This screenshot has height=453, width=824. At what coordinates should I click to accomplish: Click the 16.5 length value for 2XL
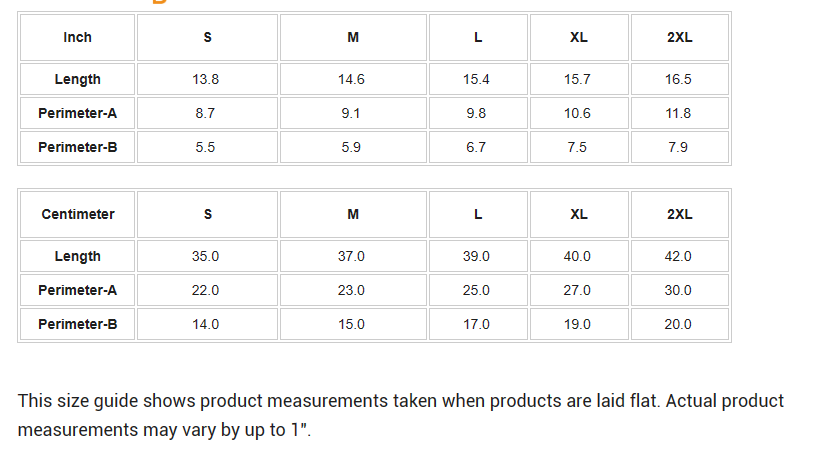click(678, 79)
